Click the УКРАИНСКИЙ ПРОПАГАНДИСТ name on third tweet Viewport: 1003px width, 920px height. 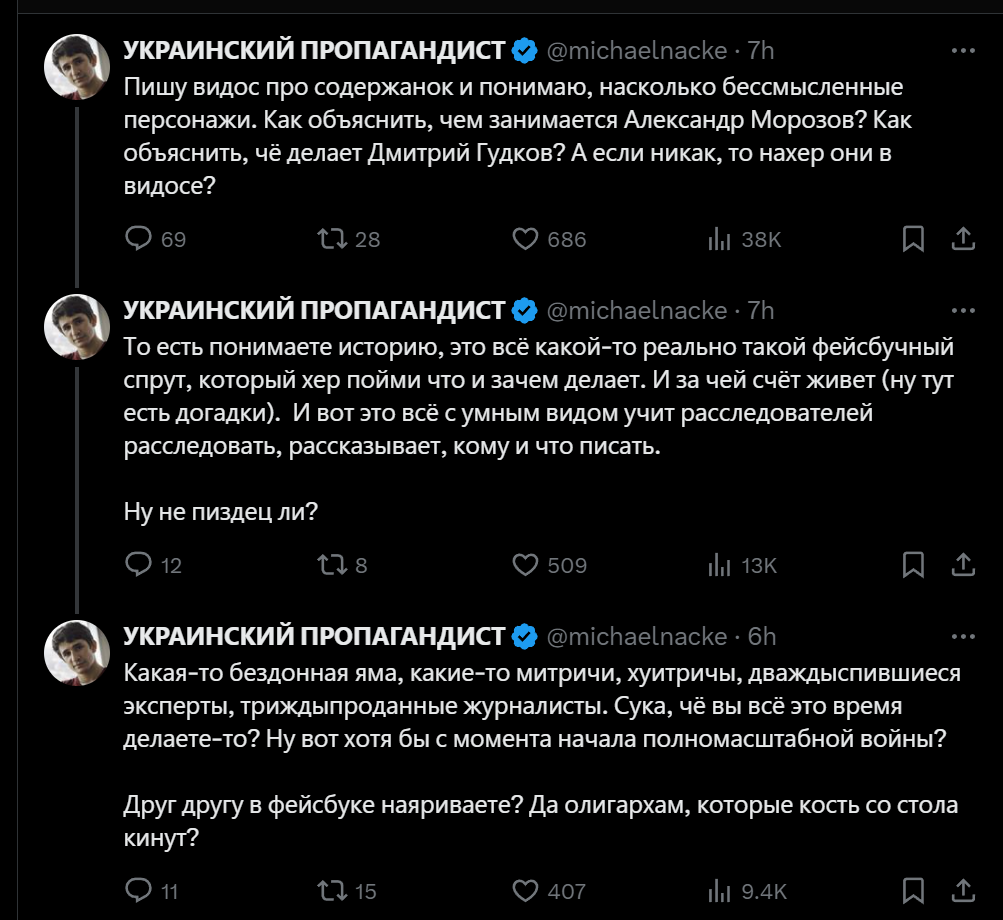[x=314, y=636]
